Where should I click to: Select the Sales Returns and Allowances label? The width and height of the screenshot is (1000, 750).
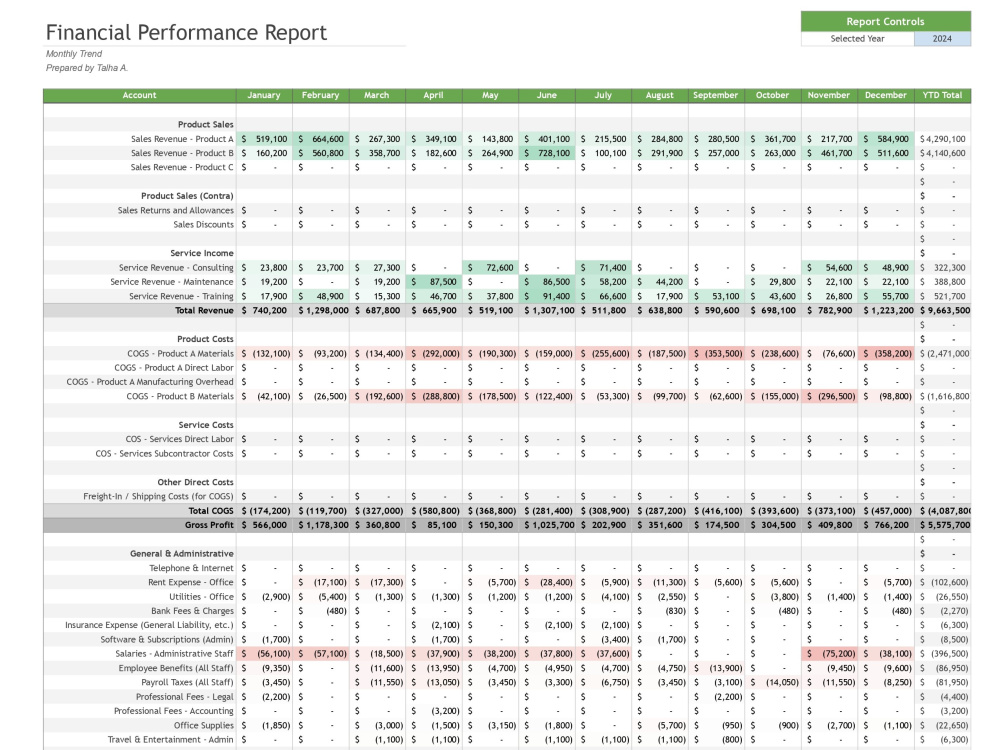(x=175, y=210)
